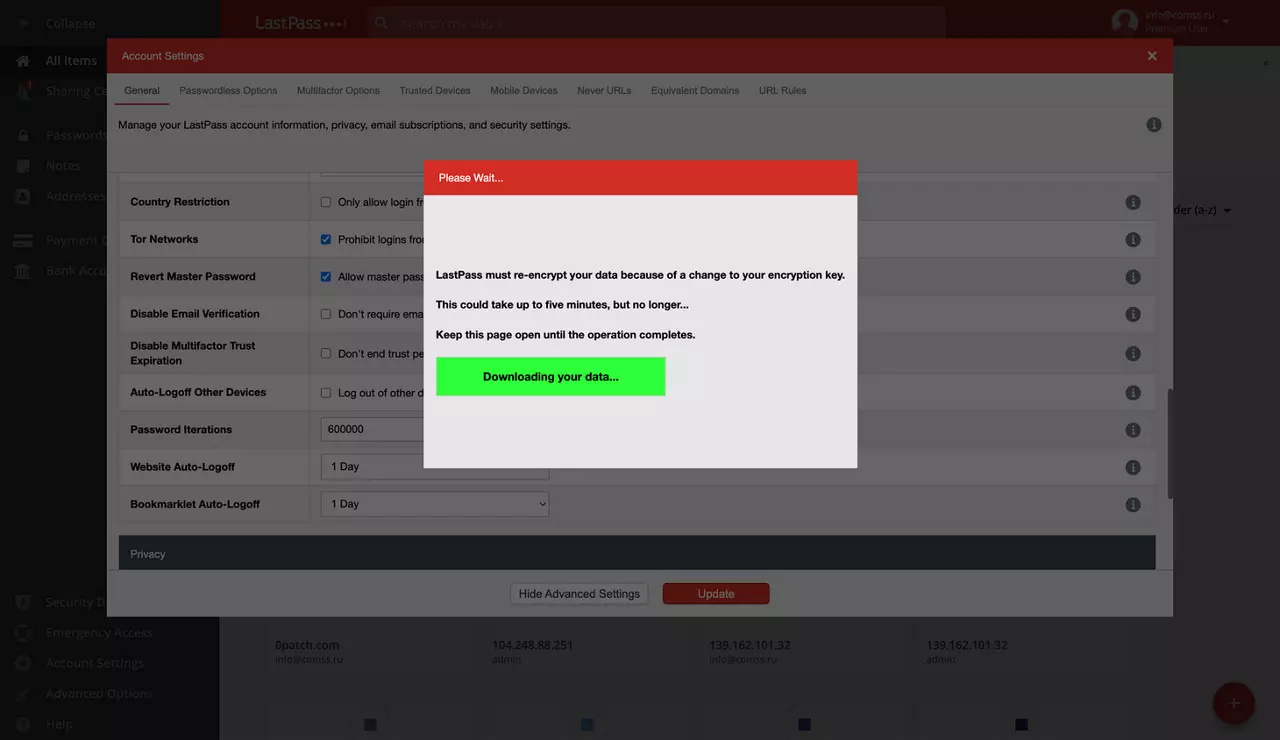The width and height of the screenshot is (1280, 740).
Task: Show info for Auto-Logoff Other Devices
Action: tap(1133, 393)
